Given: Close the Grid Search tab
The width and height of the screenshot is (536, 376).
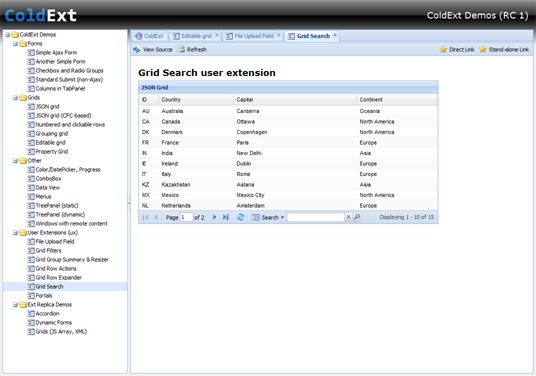Looking at the screenshot, I should 335,35.
